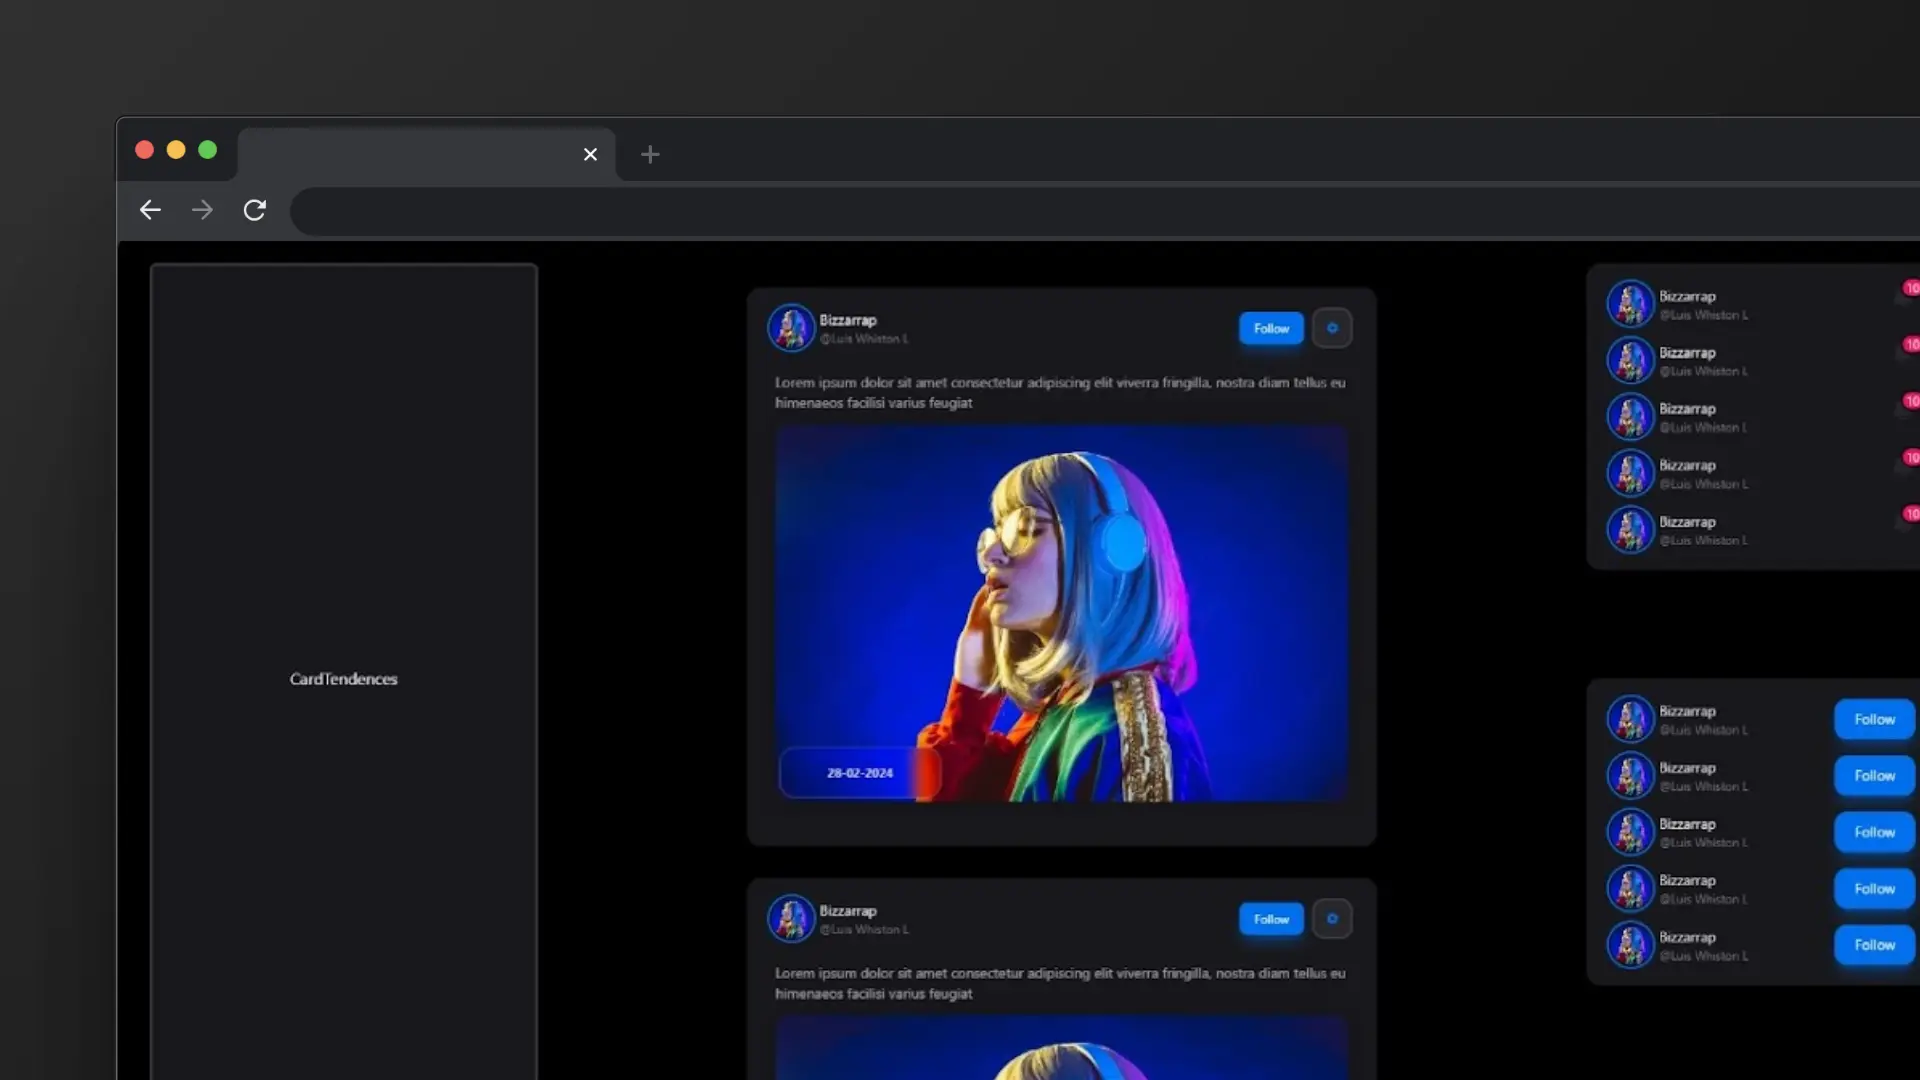Close the current browser tab
The width and height of the screenshot is (1920, 1080).
click(x=590, y=154)
